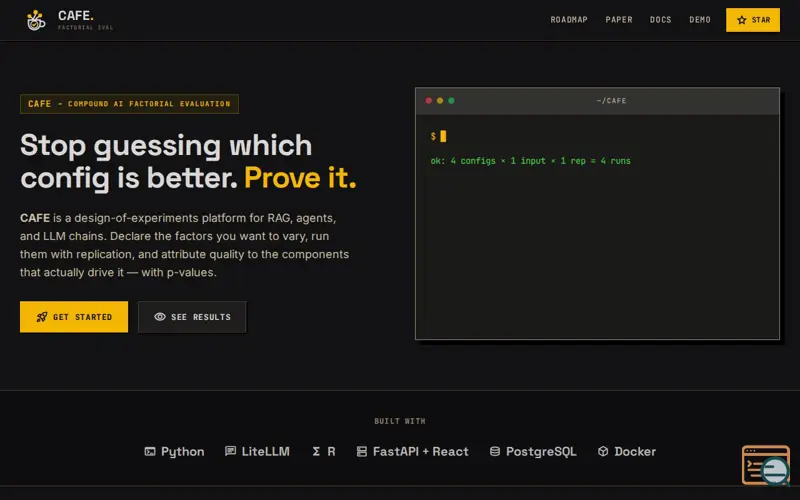Image resolution: width=800 pixels, height=500 pixels.
Task: Click the CAFE coffee cup logo icon
Action: (36, 20)
